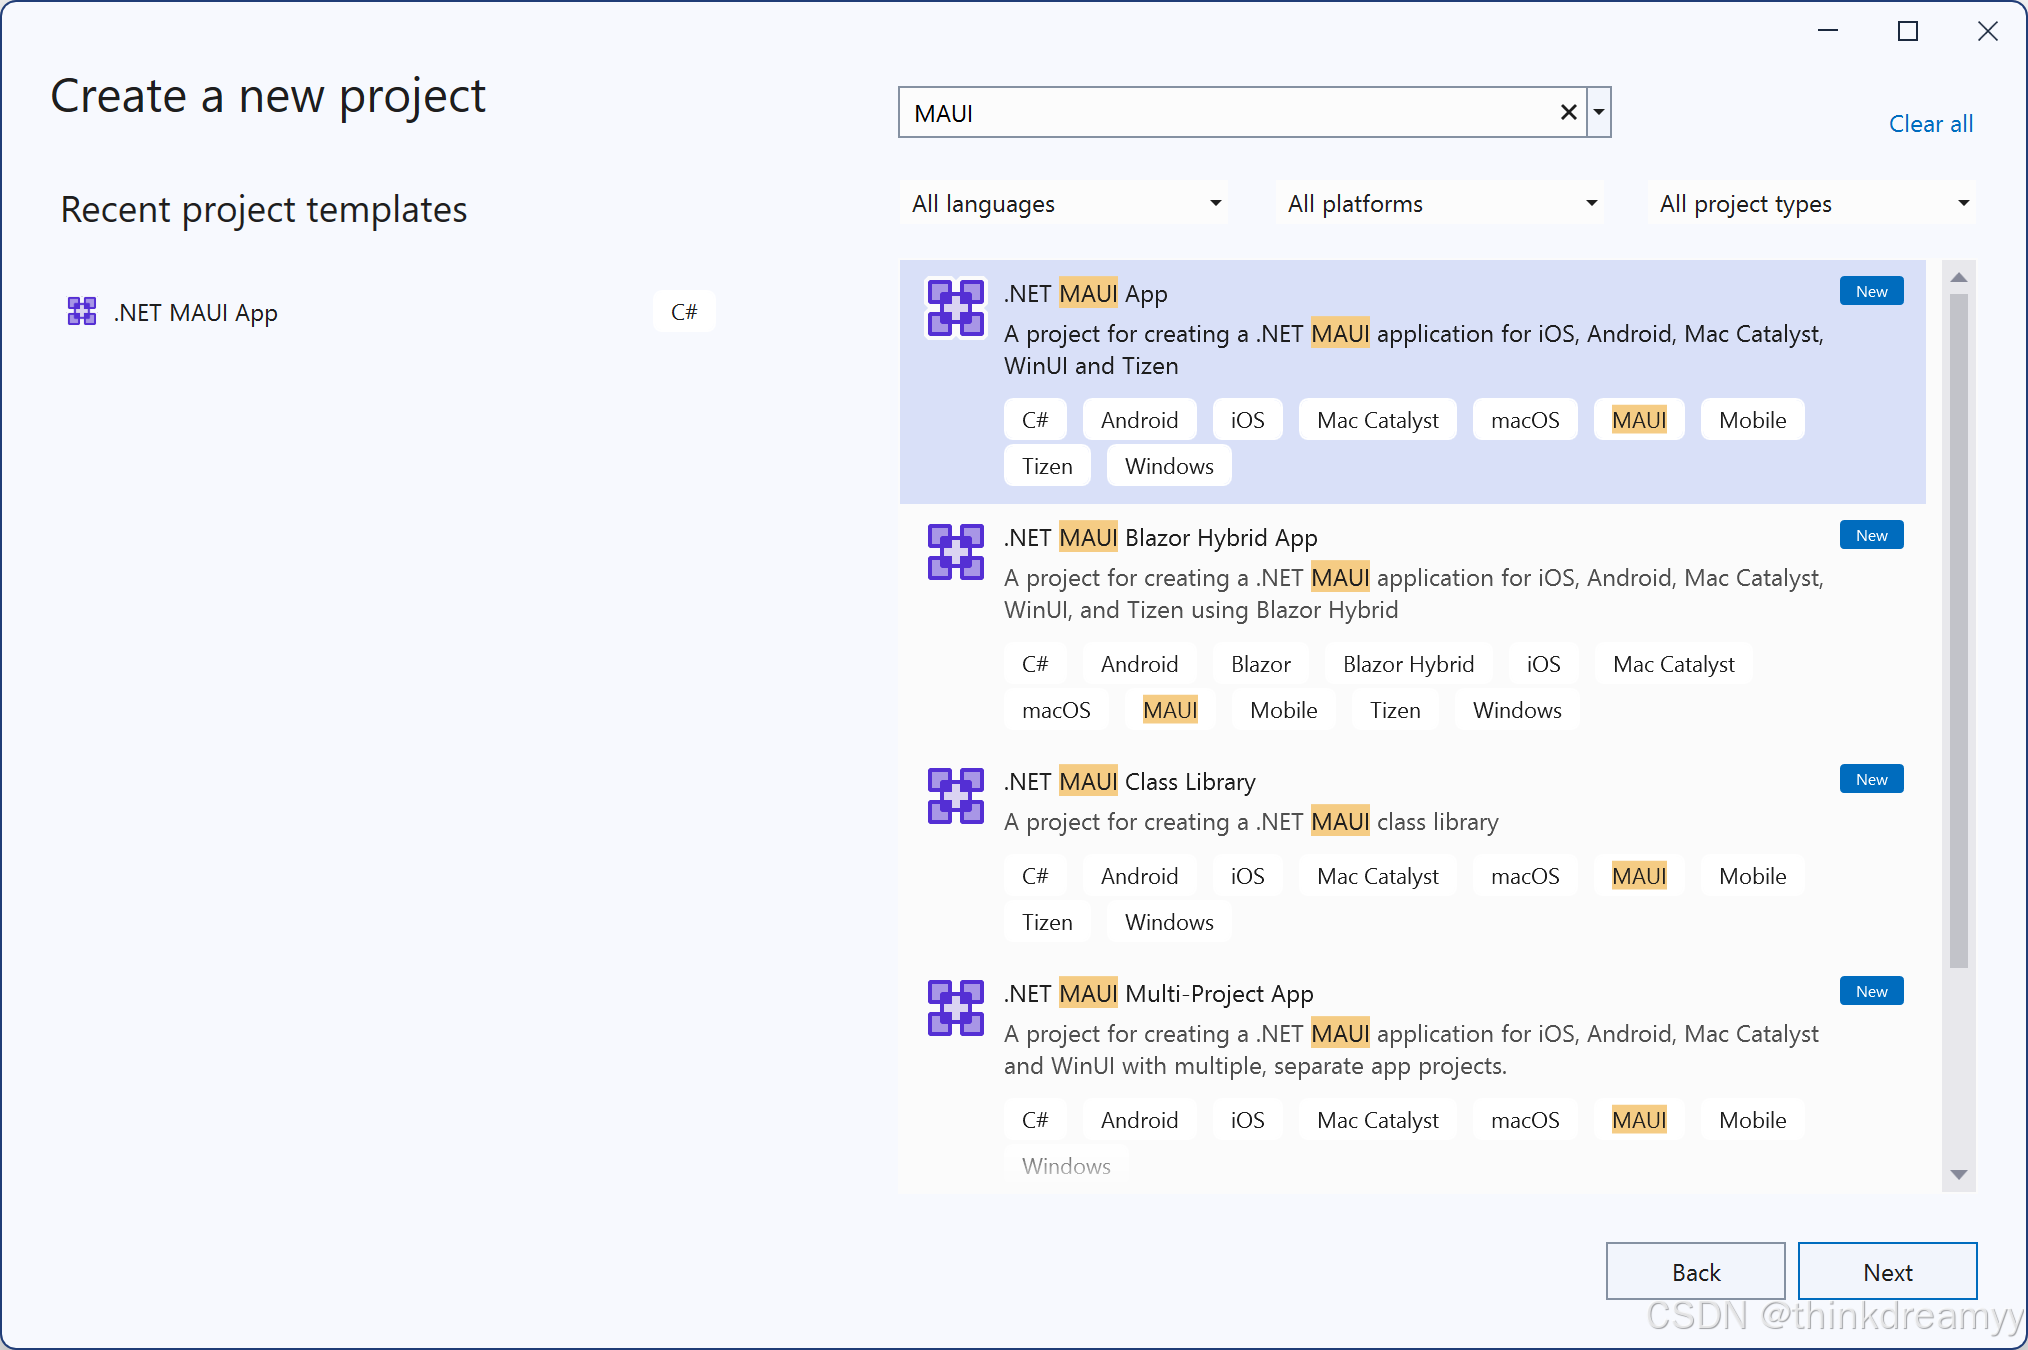This screenshot has width=2028, height=1350.
Task: Click the New badge on Class Library
Action: coord(1872,779)
